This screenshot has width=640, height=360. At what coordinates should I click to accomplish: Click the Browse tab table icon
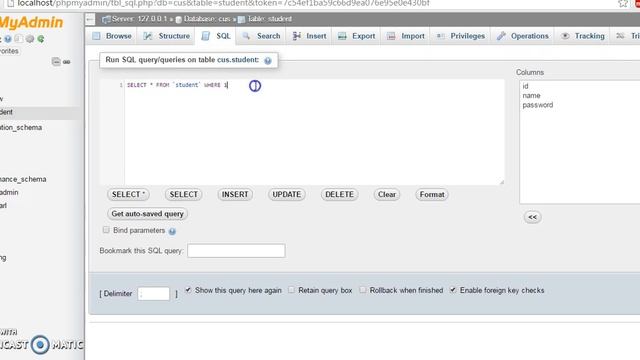pos(96,36)
